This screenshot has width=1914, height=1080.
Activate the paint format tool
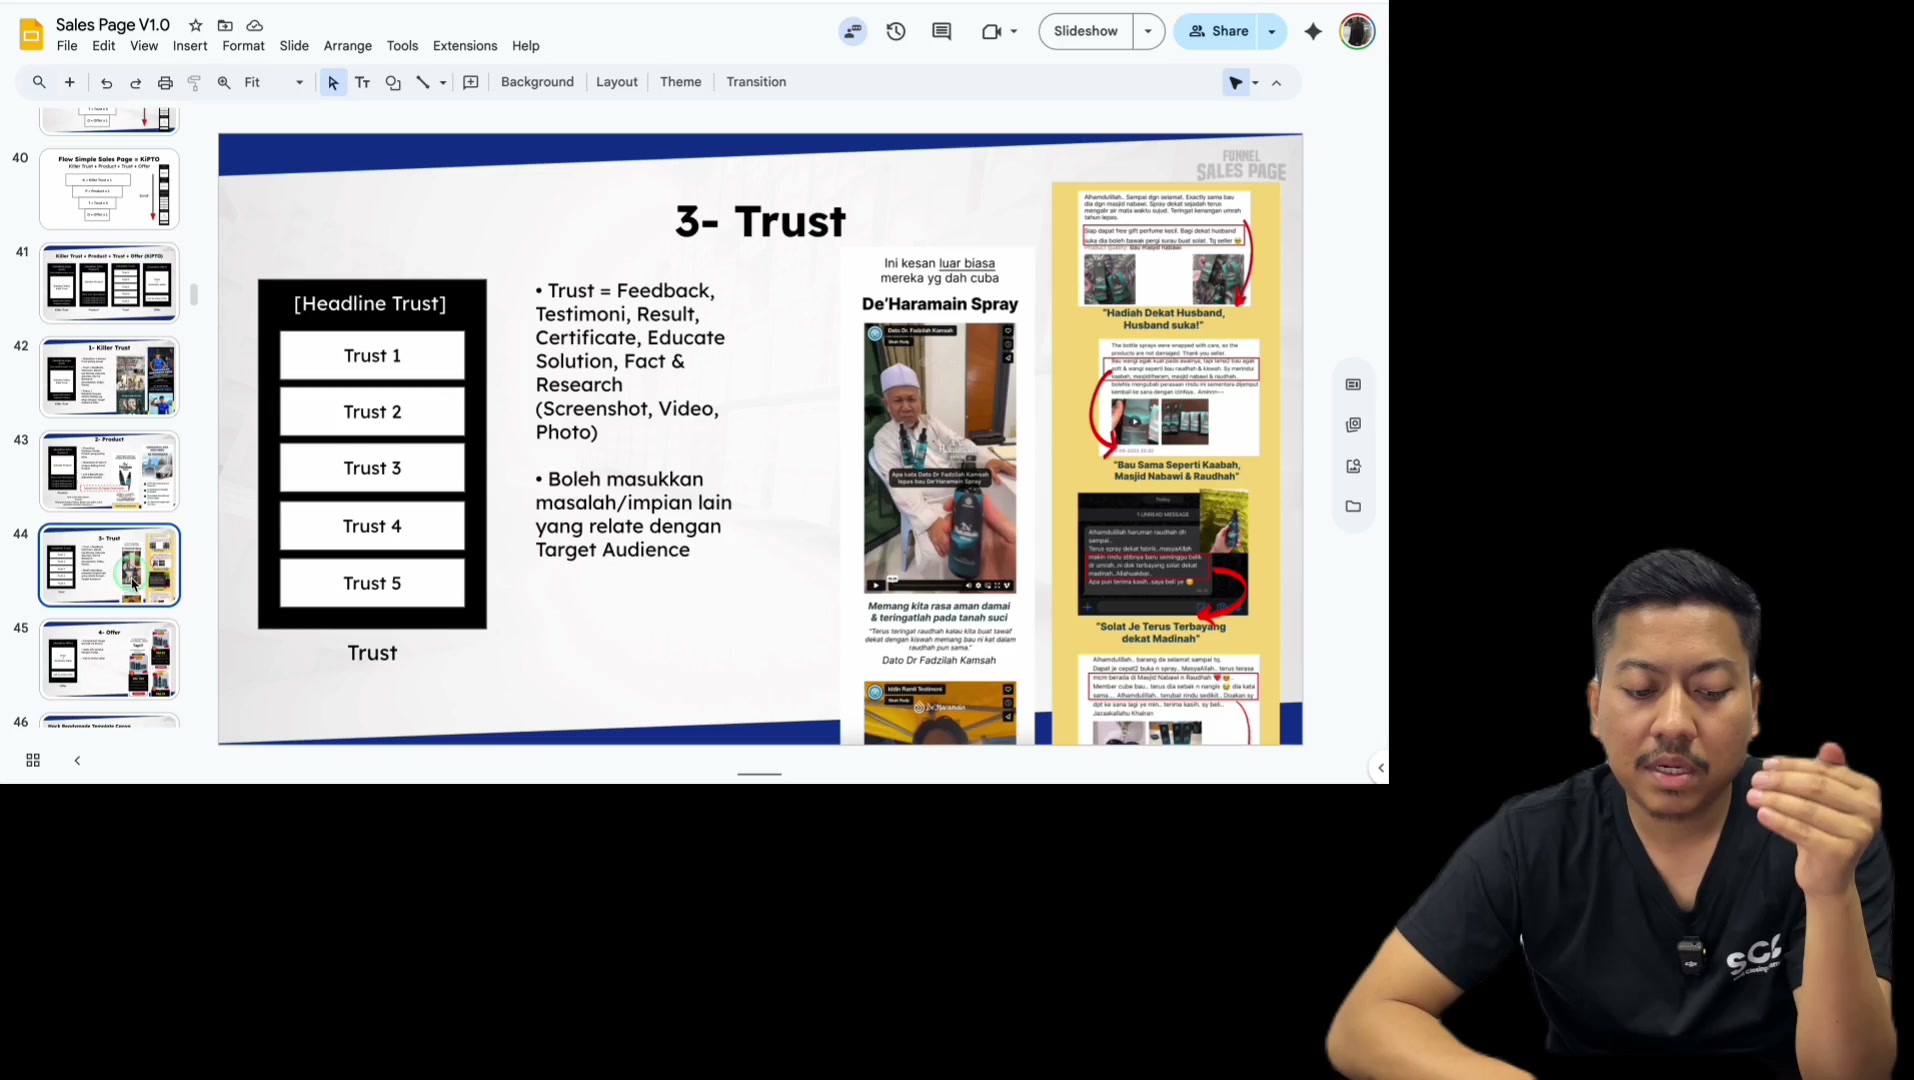pyautogui.click(x=195, y=83)
